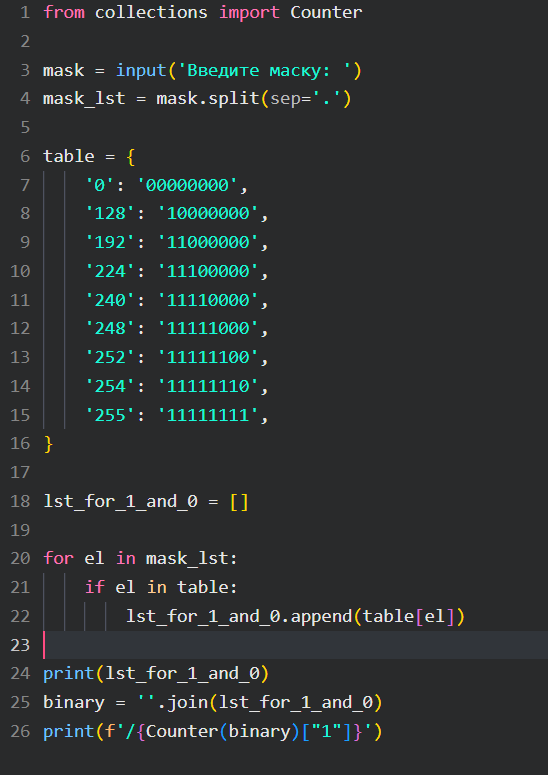Click table[el] on line 22
Viewport: 548px width, 775px height.
[409, 617]
